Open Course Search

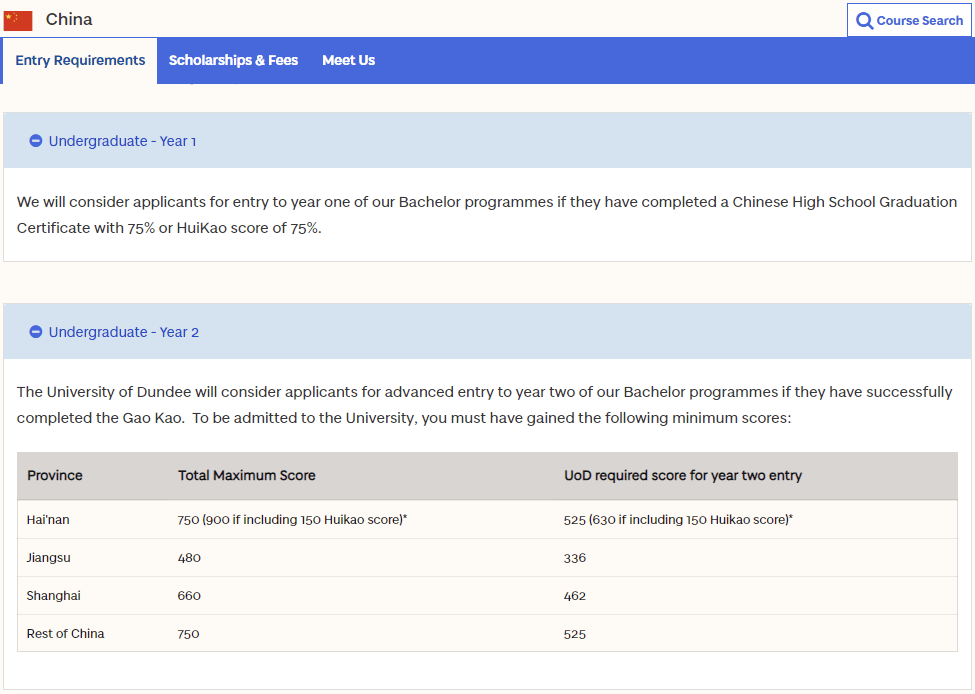(909, 21)
